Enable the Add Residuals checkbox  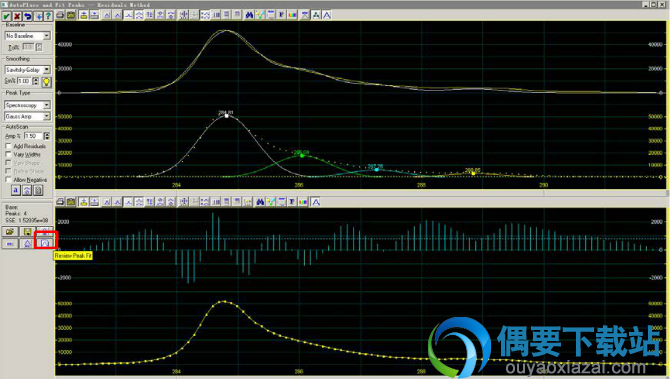click(x=8, y=146)
